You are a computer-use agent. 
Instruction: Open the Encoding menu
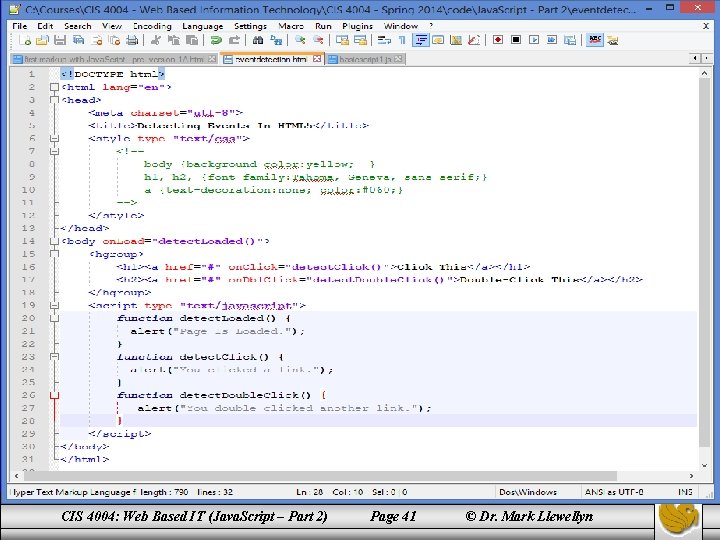[x=152, y=26]
